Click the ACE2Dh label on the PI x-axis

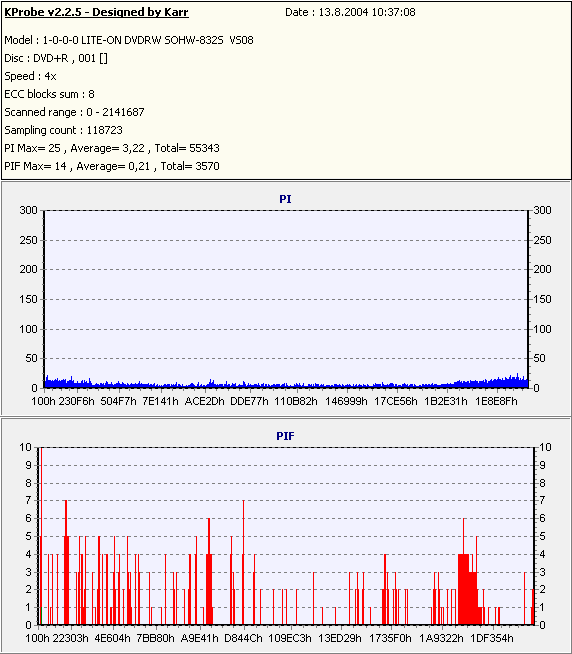coord(204,401)
